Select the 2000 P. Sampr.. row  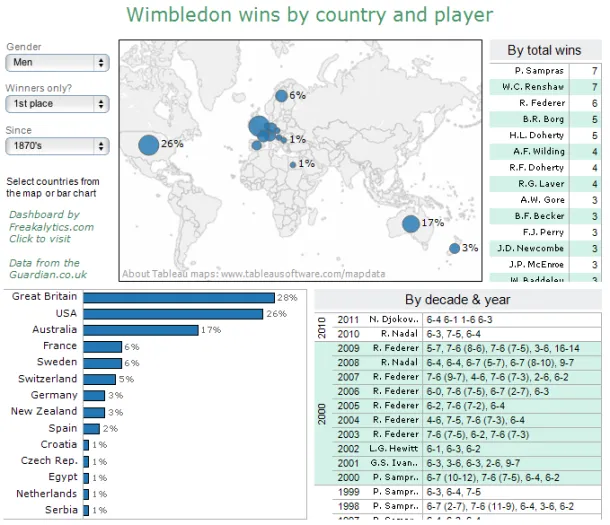click(x=467, y=478)
